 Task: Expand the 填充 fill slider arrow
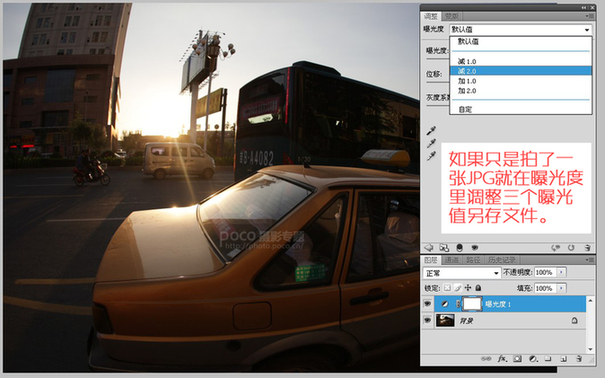pos(561,288)
